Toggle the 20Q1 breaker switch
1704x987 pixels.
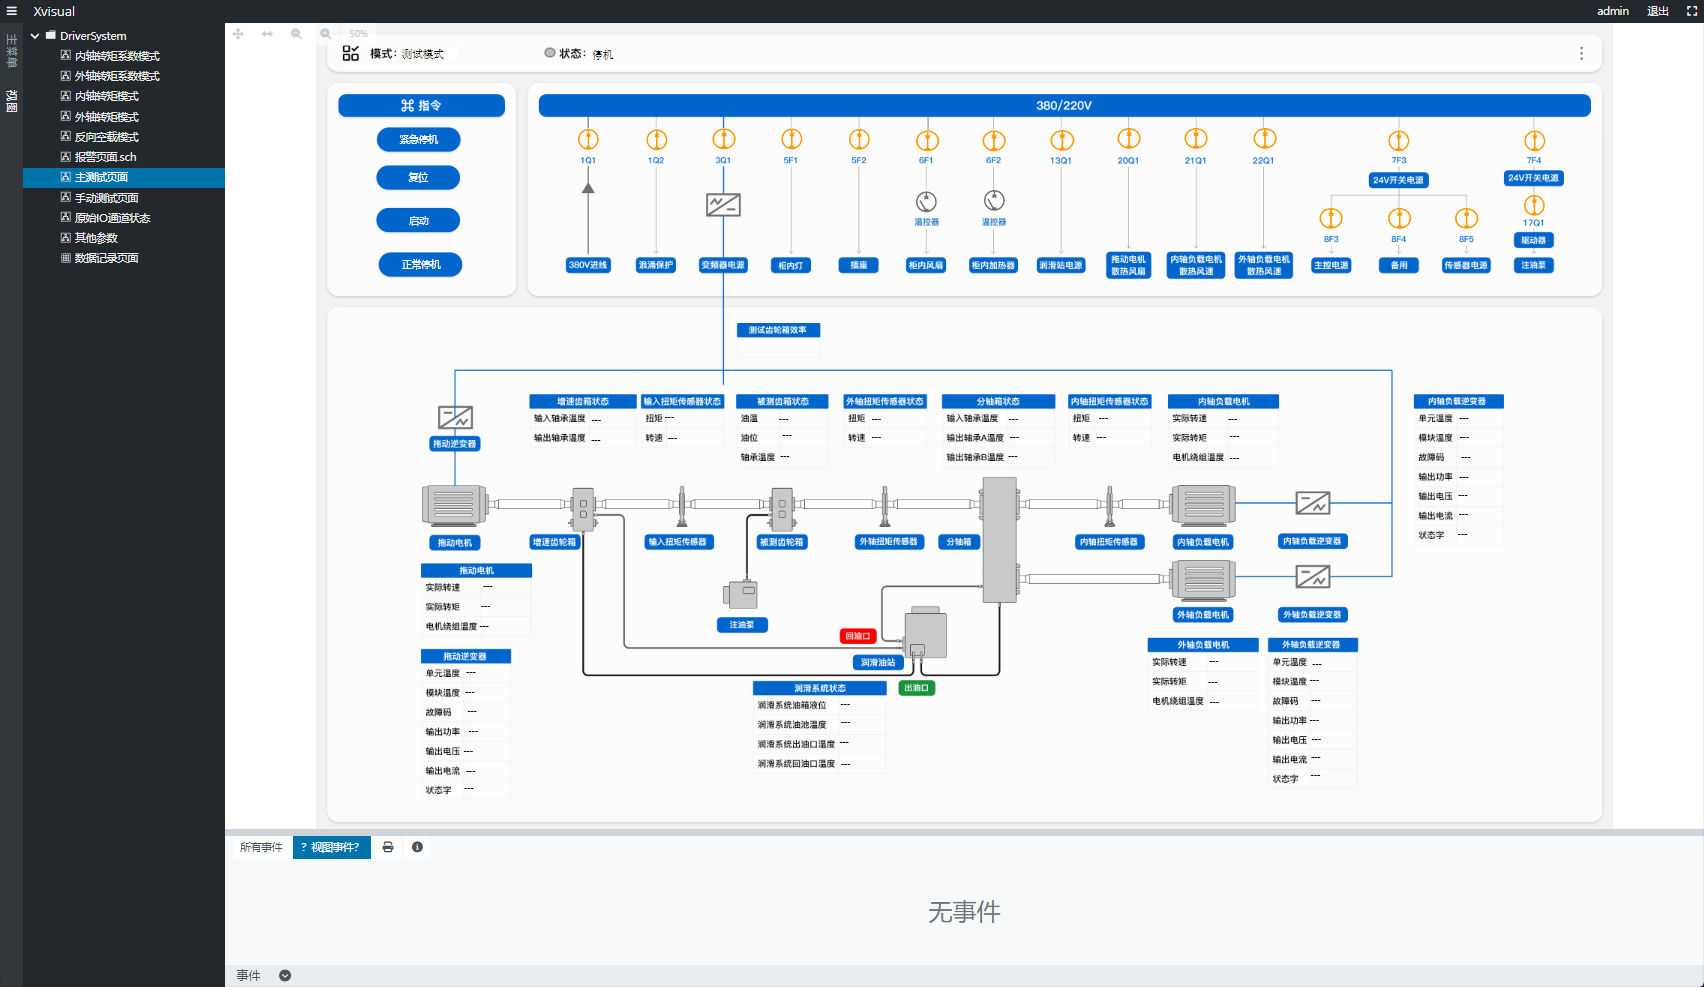click(1129, 139)
